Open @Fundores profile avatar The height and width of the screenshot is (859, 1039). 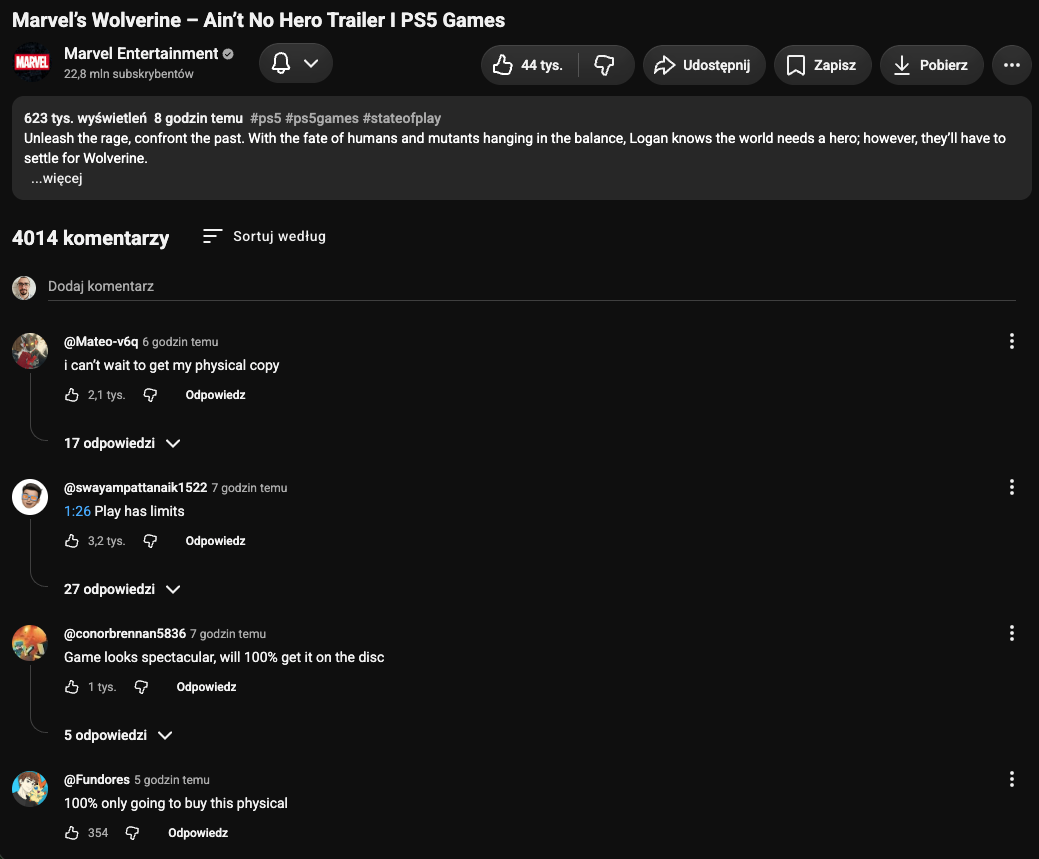click(x=30, y=789)
